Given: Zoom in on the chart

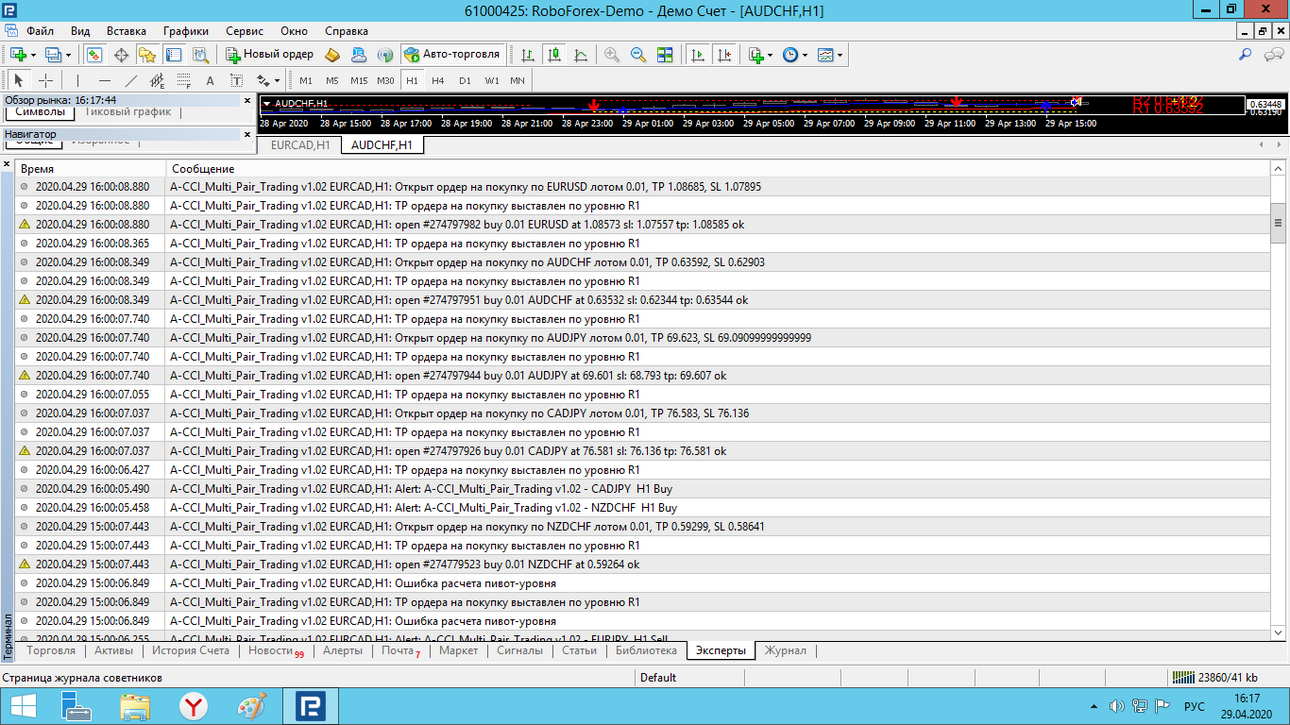Looking at the screenshot, I should coord(611,54).
